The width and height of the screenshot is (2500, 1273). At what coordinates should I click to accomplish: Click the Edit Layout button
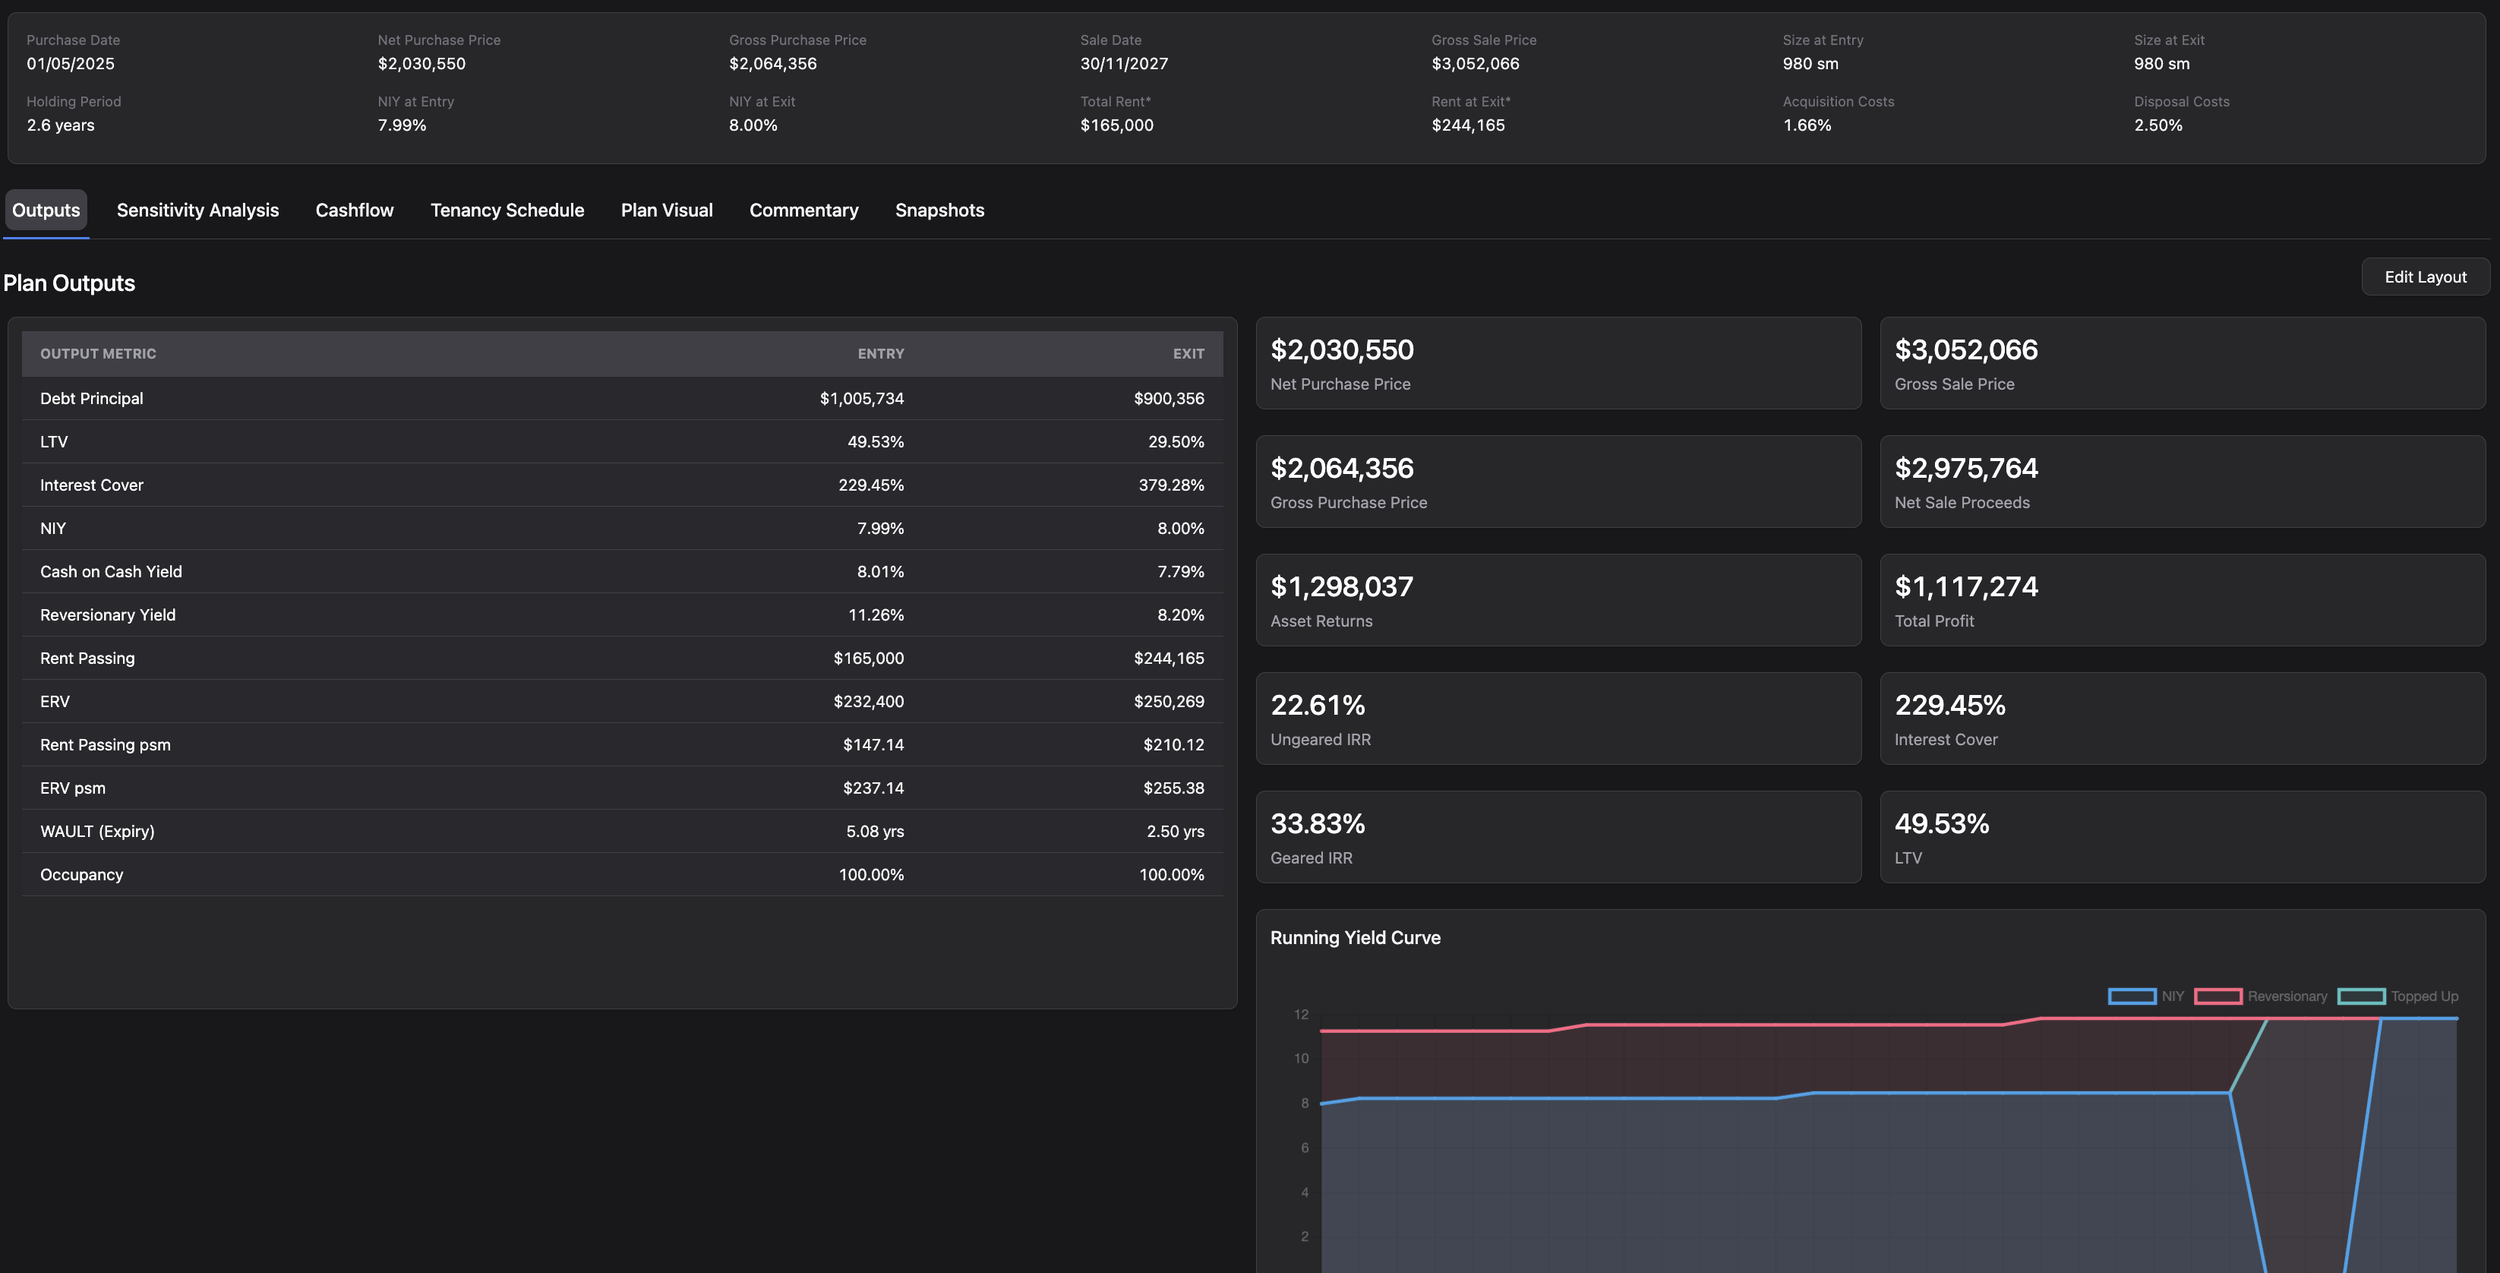pyautogui.click(x=2425, y=277)
